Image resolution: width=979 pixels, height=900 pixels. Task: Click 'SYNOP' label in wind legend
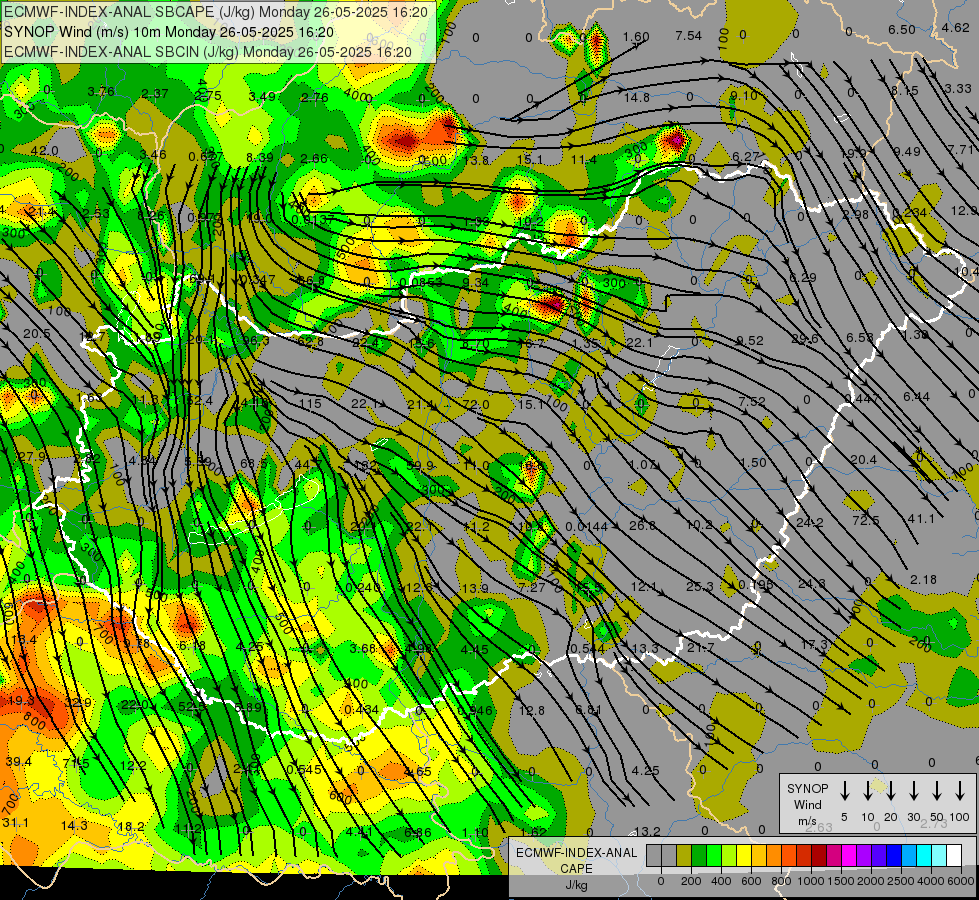(x=807, y=789)
